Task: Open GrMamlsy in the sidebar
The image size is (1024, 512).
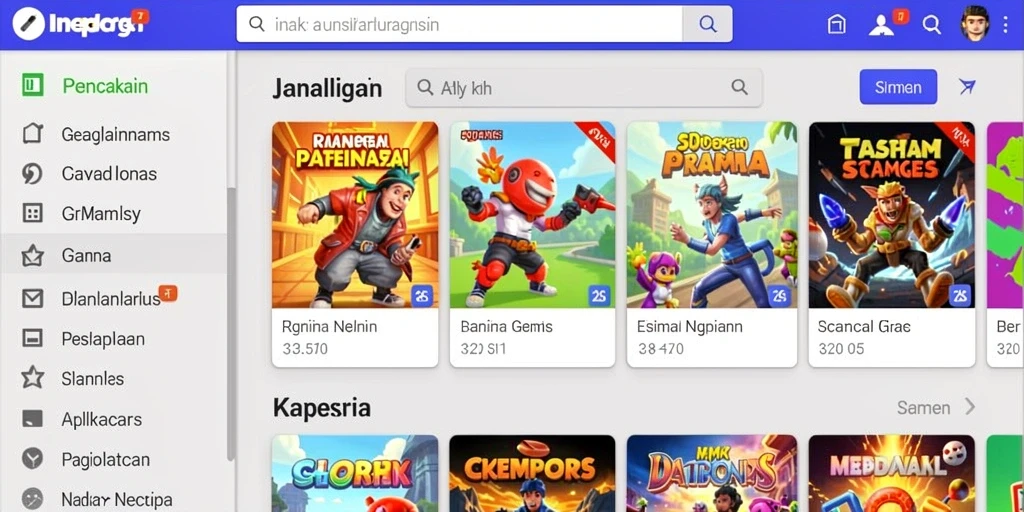Action: [114, 214]
